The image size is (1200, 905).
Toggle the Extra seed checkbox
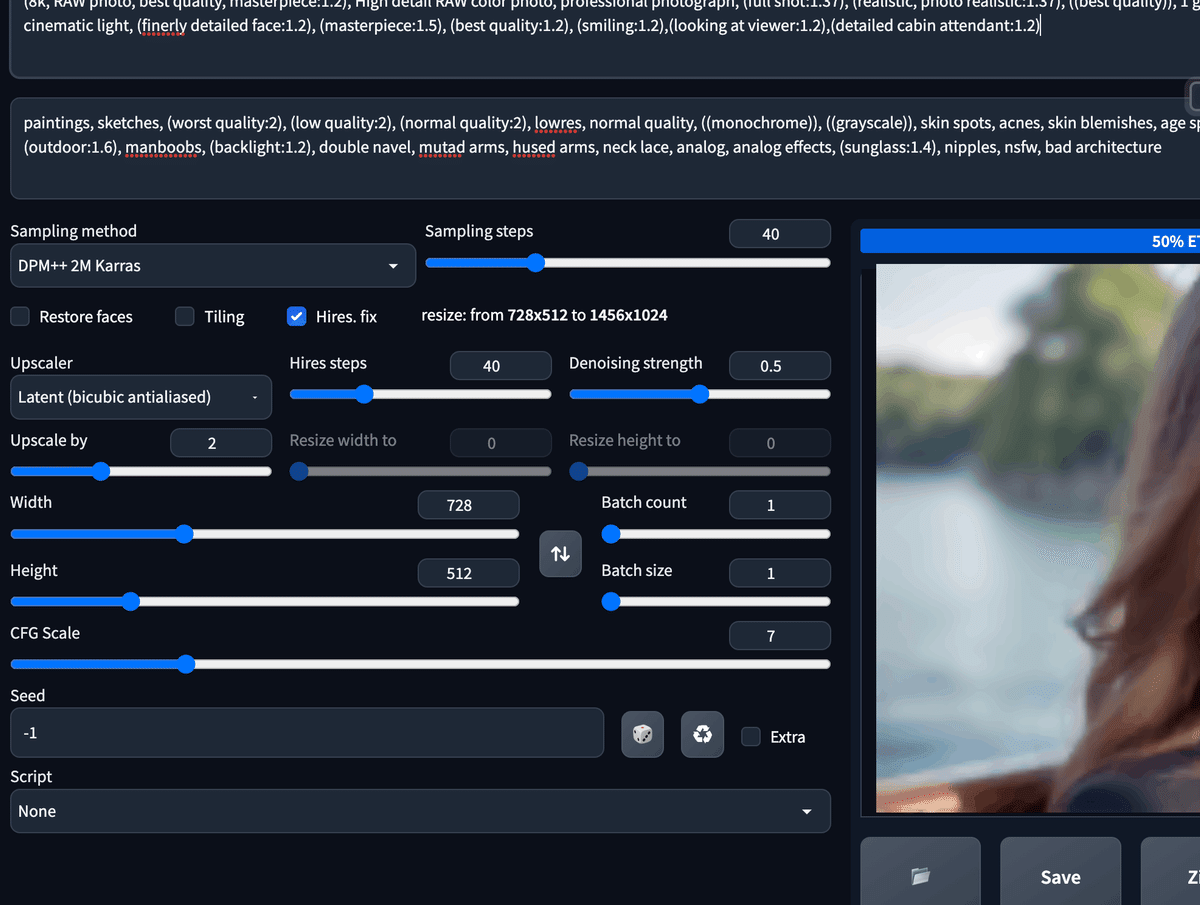tap(750, 736)
